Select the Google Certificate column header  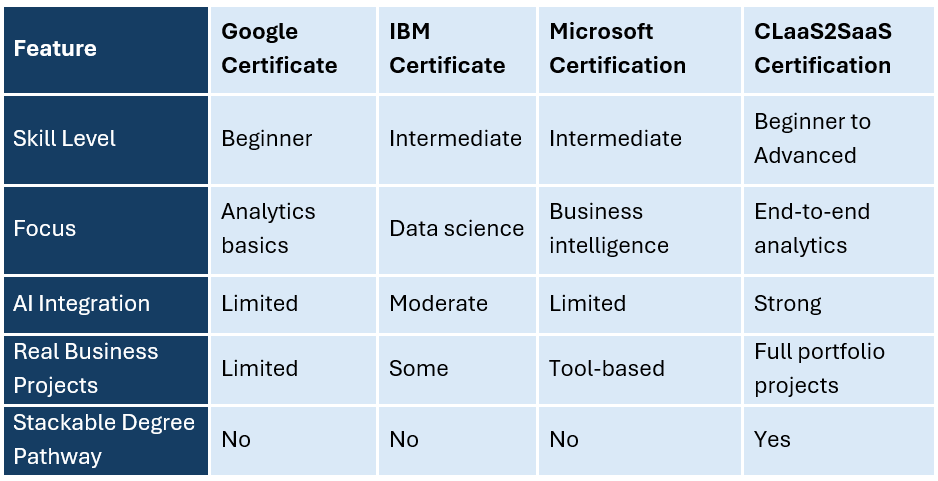[293, 50]
